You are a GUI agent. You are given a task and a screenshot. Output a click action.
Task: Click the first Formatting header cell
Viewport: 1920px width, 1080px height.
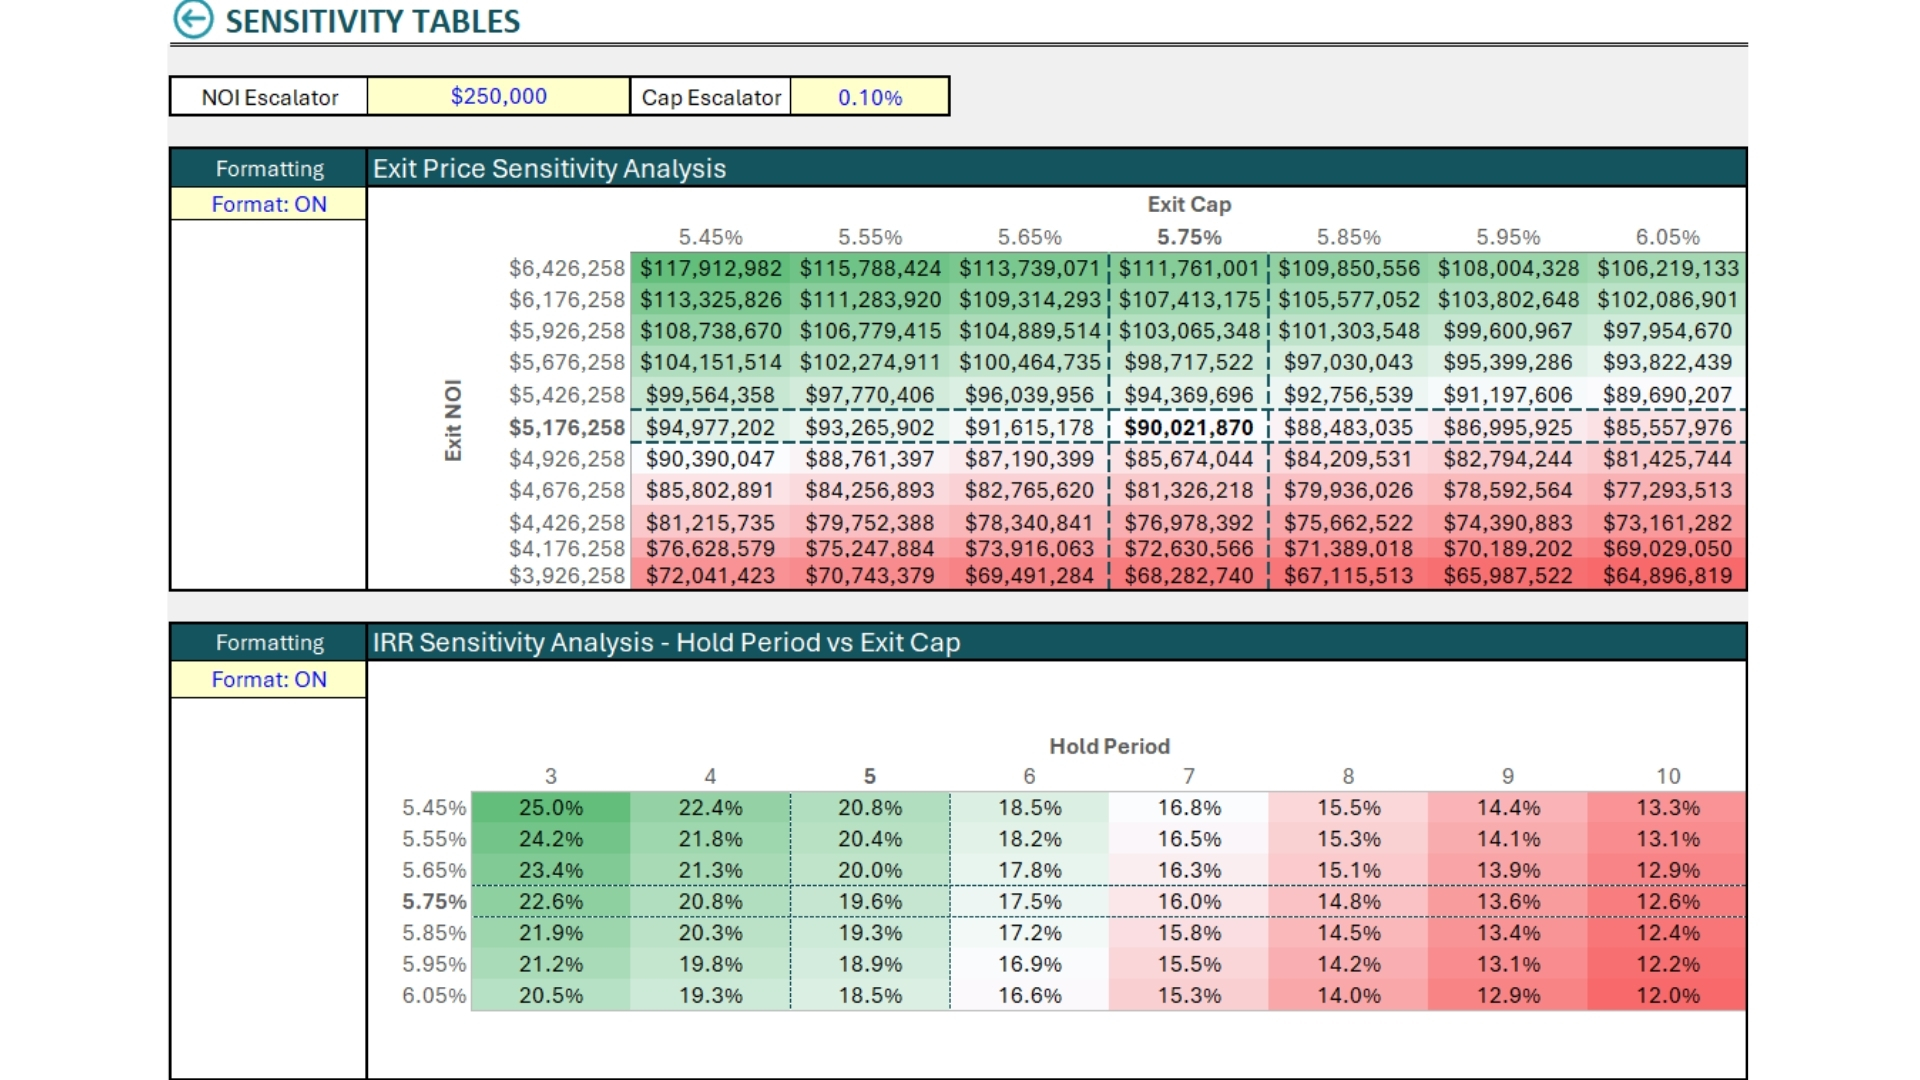(269, 168)
